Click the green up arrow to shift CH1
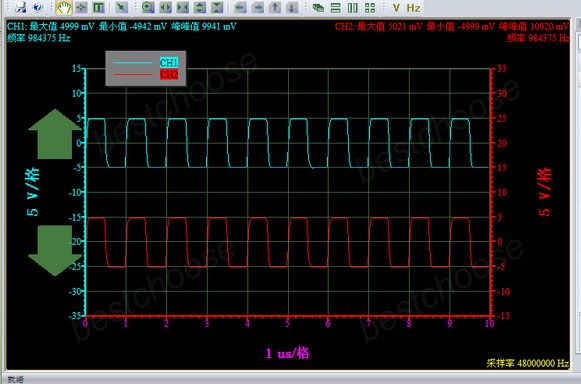 pos(55,134)
